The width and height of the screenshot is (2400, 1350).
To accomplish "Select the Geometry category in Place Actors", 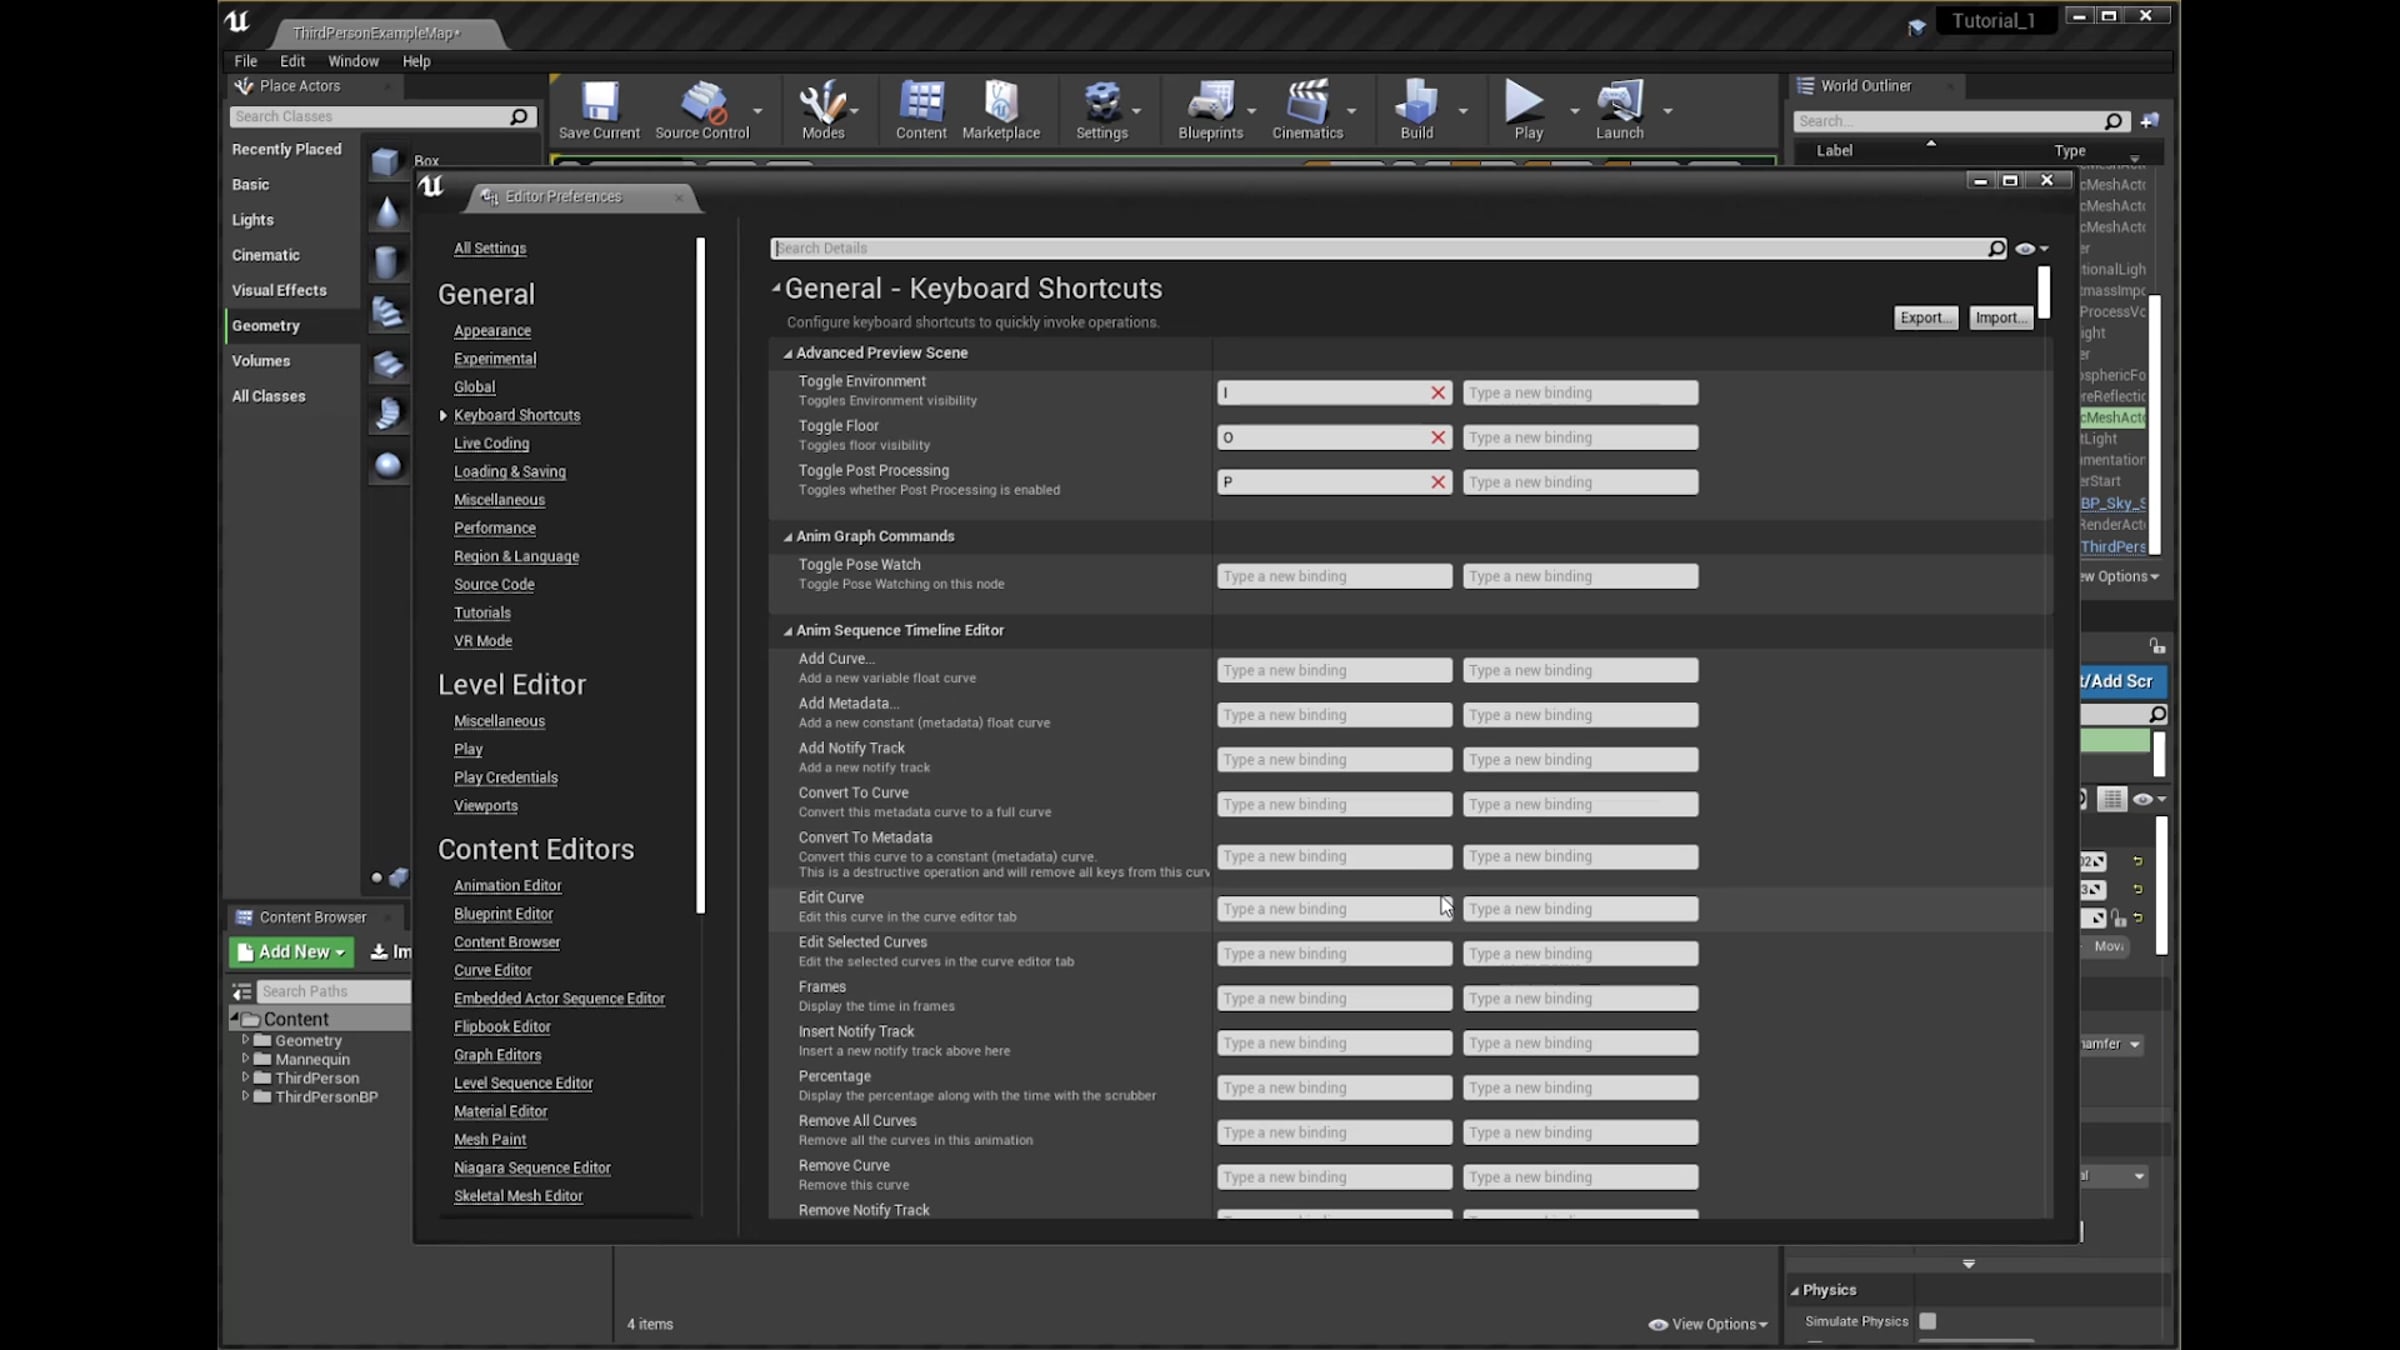I will tap(266, 326).
